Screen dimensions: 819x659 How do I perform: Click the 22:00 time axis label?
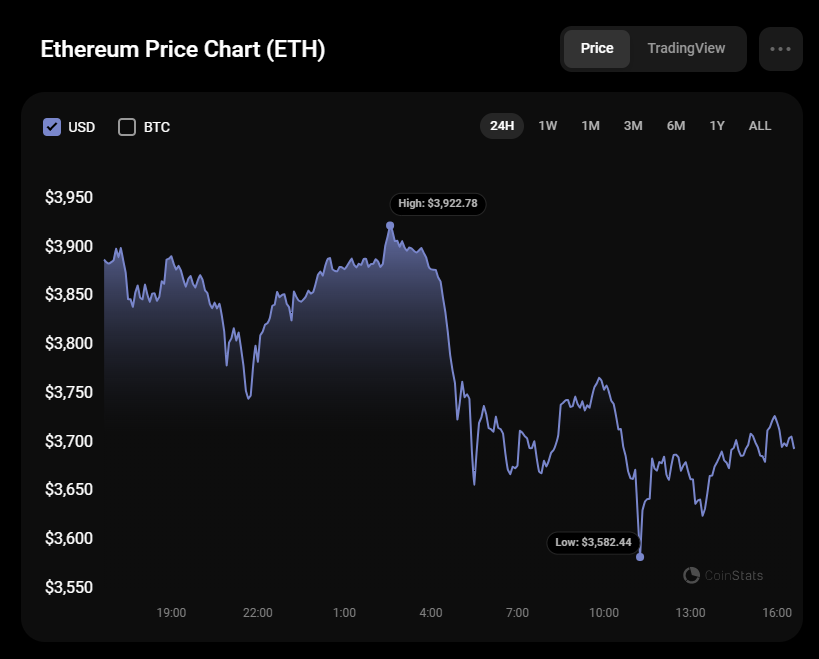tap(257, 612)
